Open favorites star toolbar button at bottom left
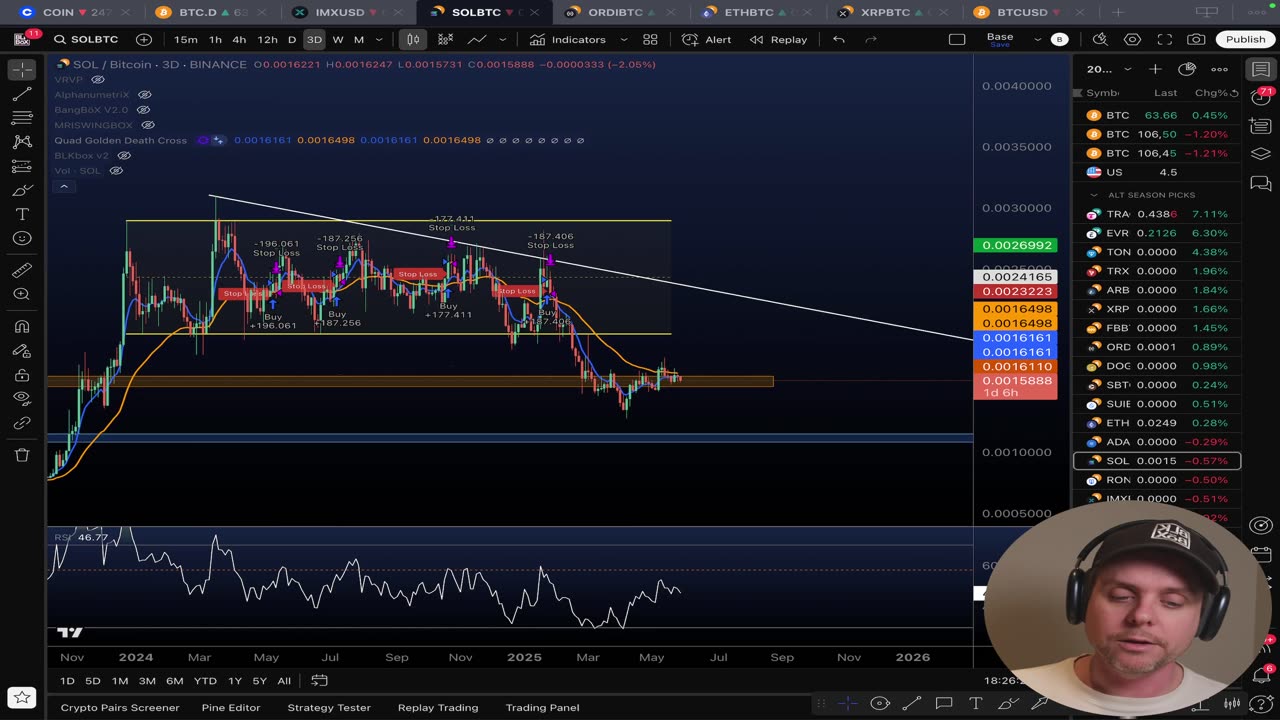 coord(21,697)
